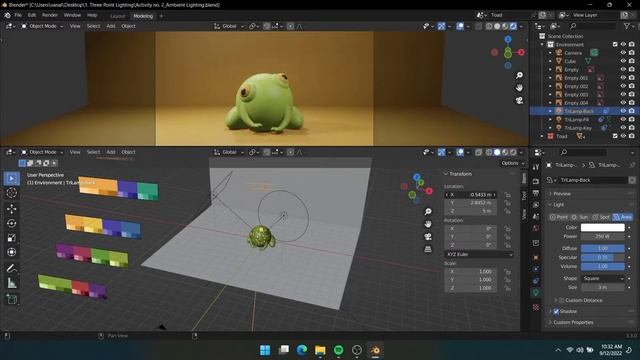The image size is (640, 360).
Task: Toggle visibility of TriLamp-Fill in outliner
Action: click(x=623, y=119)
